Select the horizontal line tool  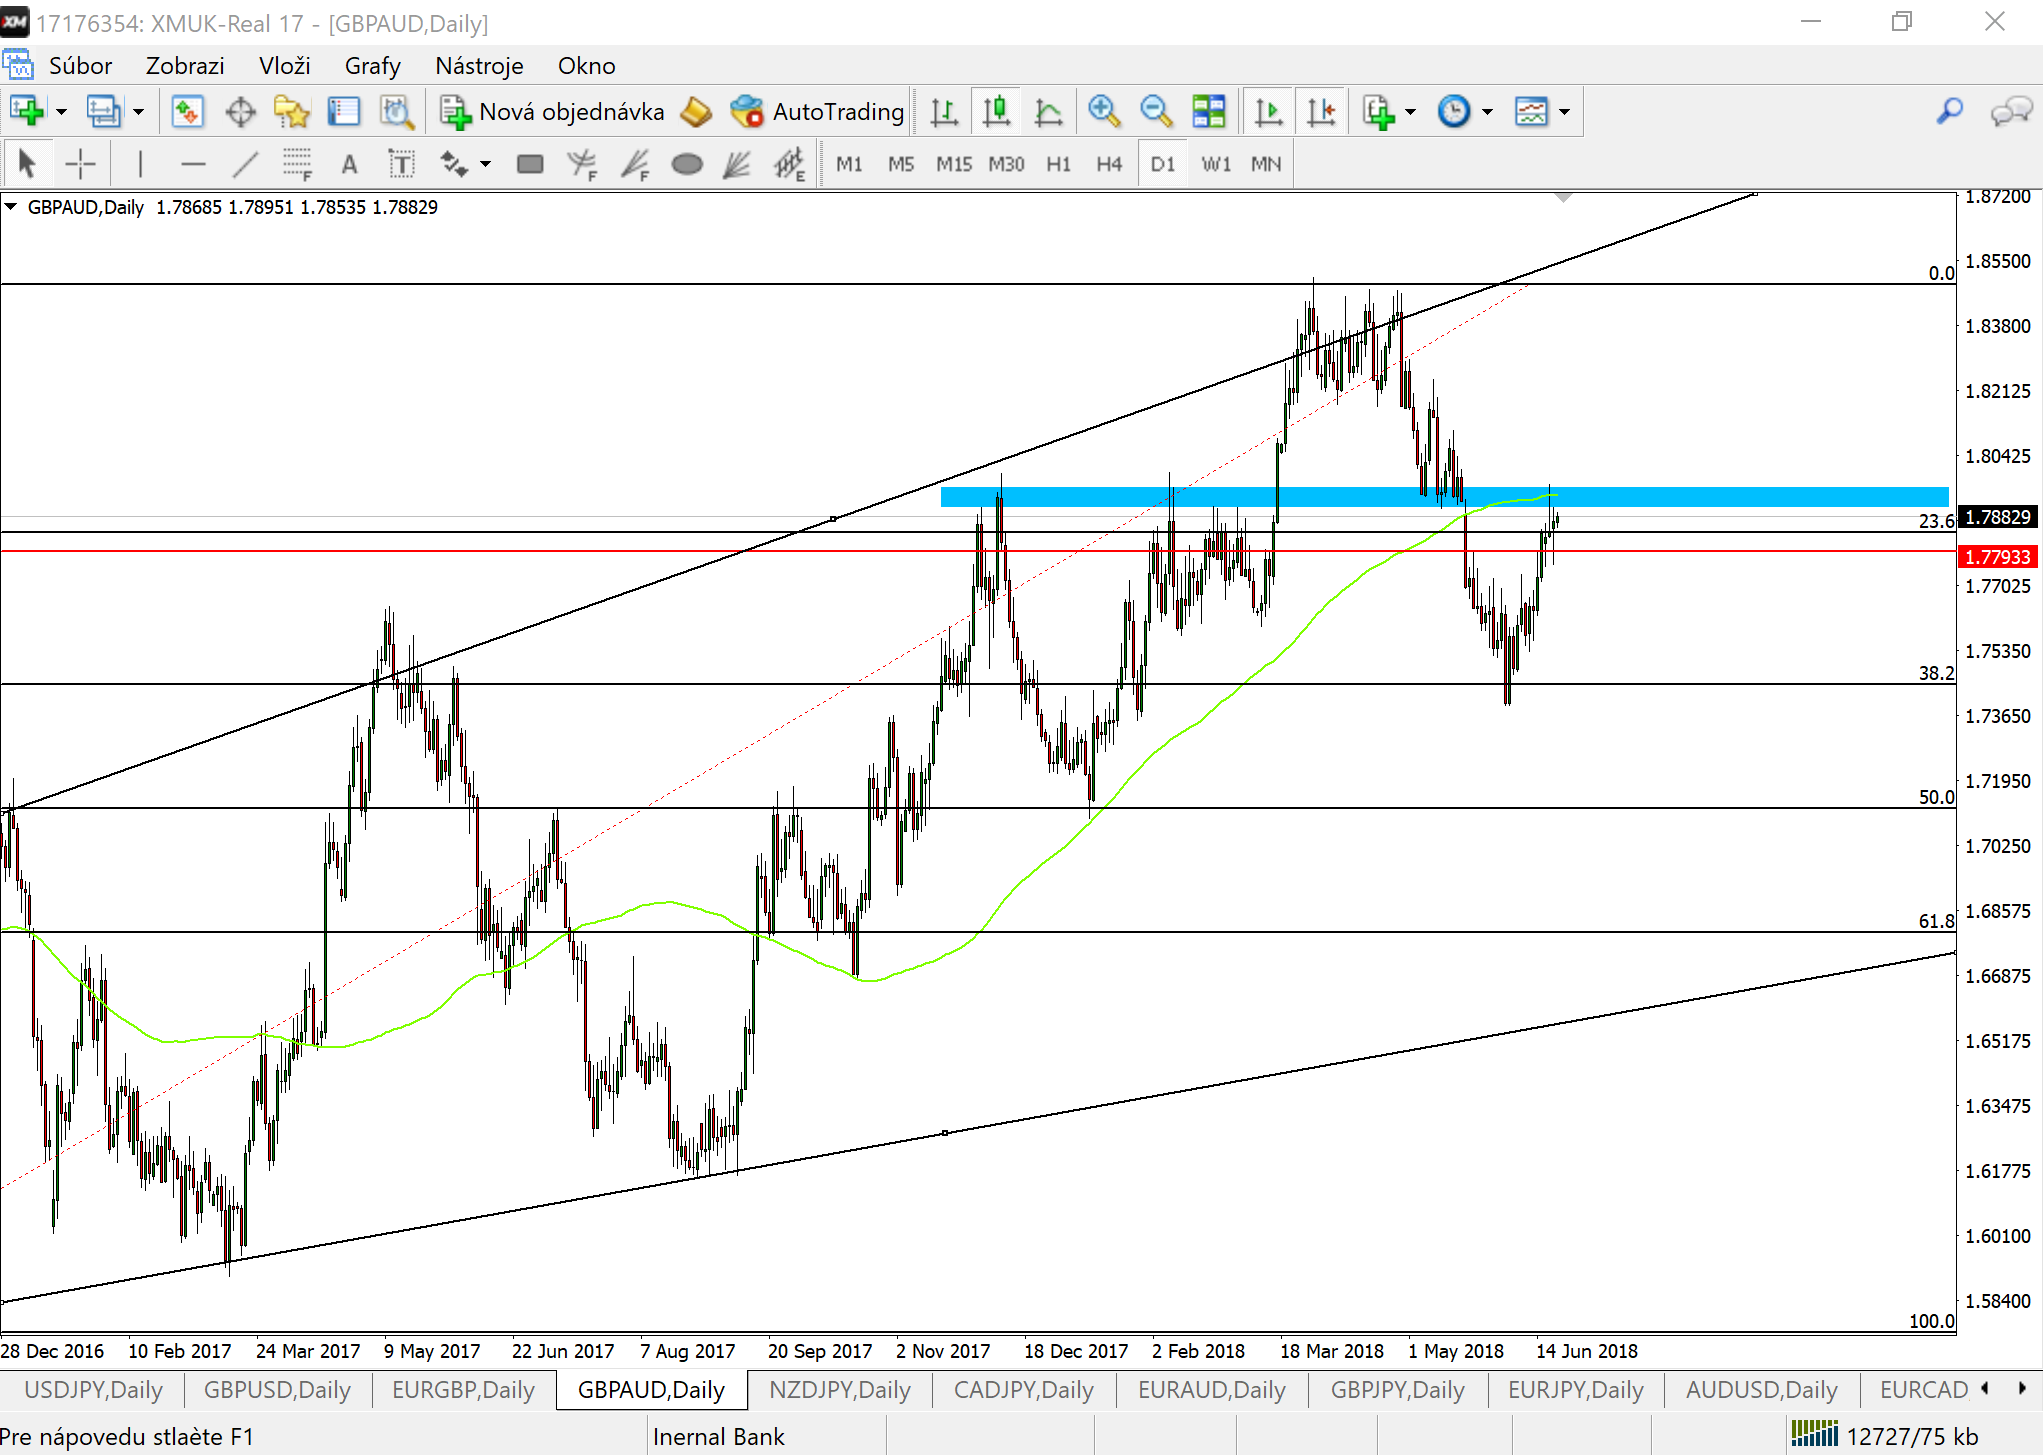193,163
